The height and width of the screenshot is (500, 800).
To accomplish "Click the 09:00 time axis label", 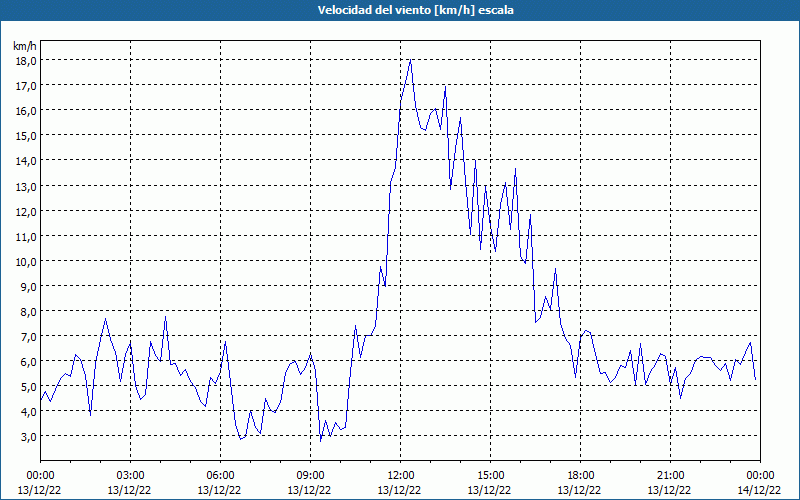I will 310,476.
